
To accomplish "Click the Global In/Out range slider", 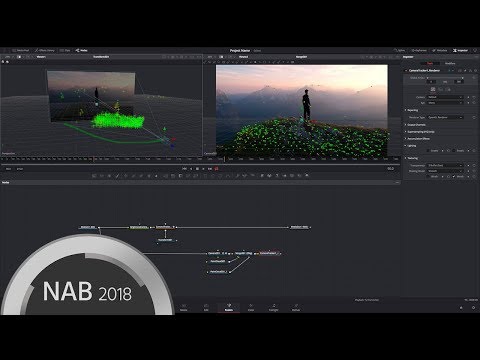I will [x=445, y=78].
